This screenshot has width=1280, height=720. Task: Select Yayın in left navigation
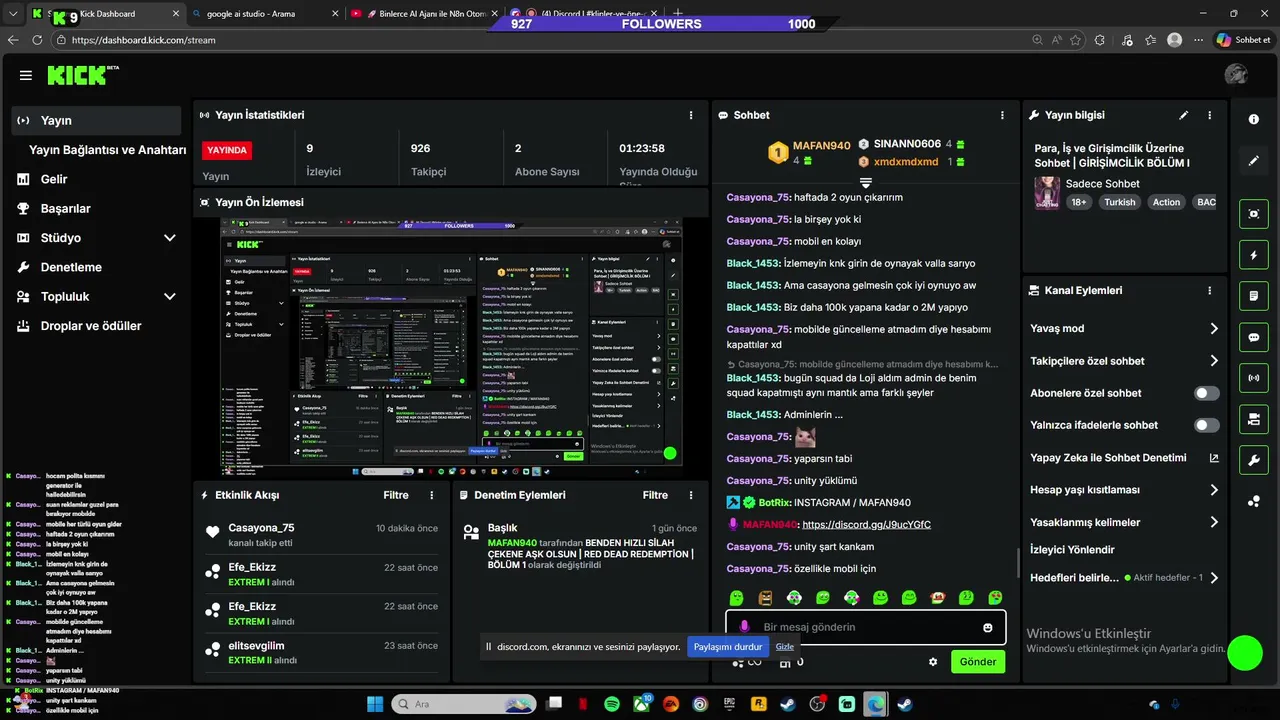96,120
